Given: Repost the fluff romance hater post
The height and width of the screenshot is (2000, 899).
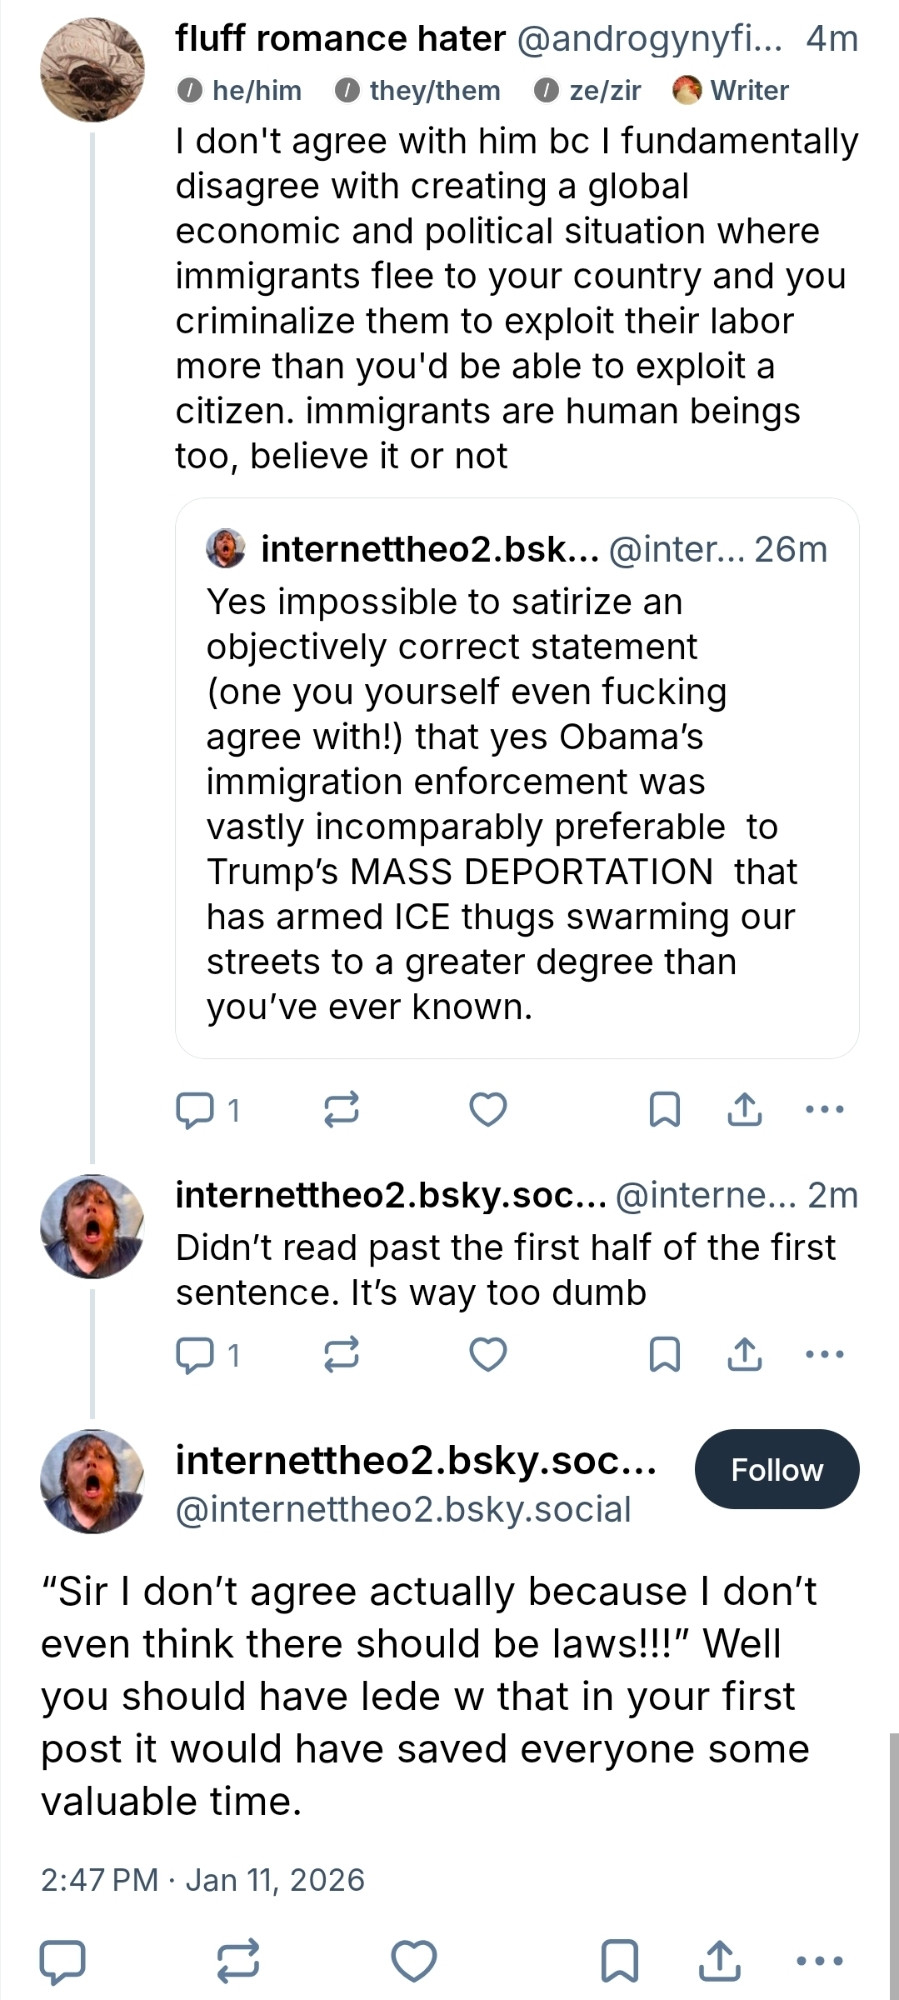Looking at the screenshot, I should click(x=342, y=1110).
